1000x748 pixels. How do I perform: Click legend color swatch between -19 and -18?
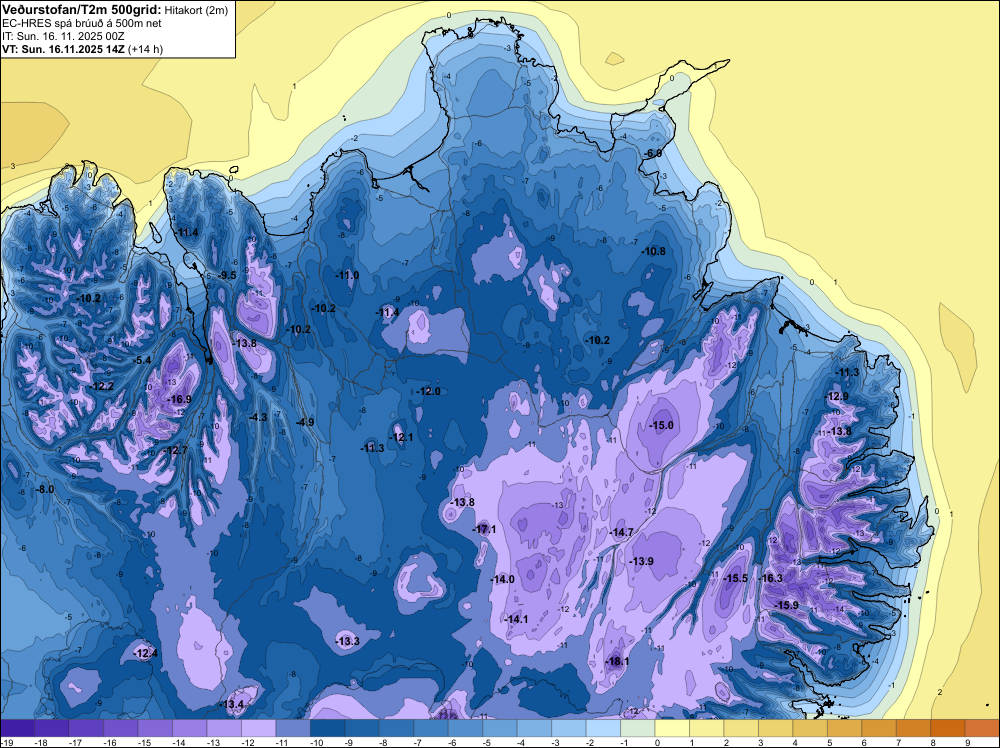17,728
